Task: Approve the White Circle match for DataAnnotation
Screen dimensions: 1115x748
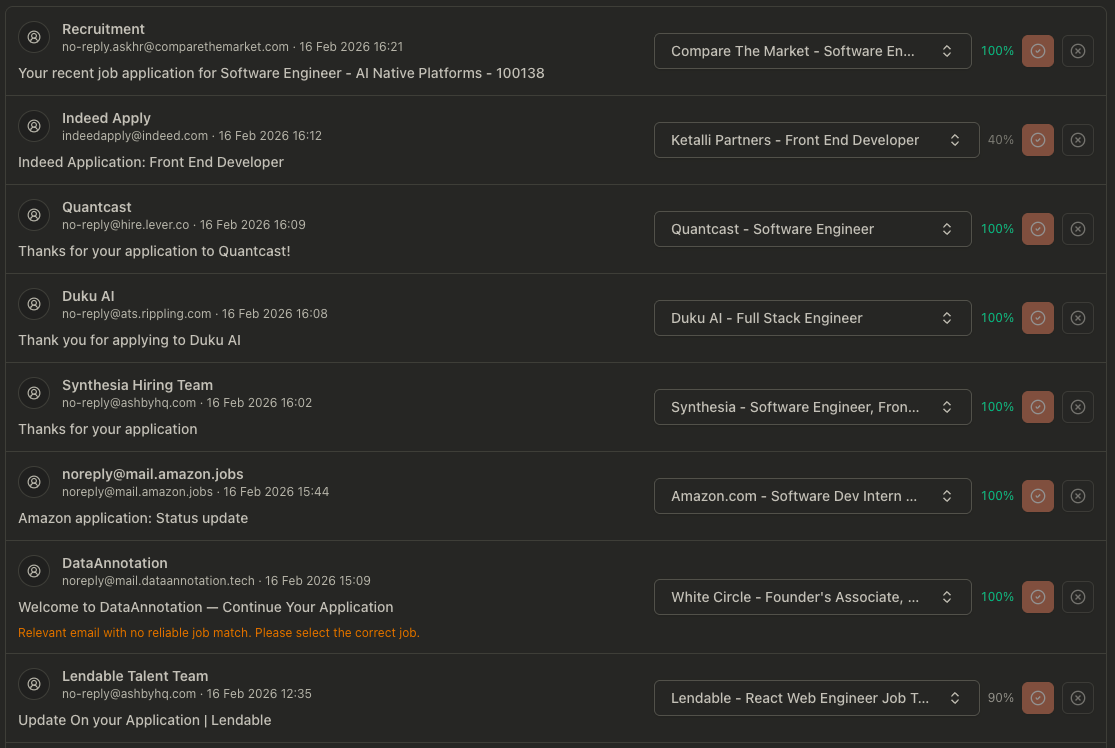Action: pyautogui.click(x=1037, y=597)
